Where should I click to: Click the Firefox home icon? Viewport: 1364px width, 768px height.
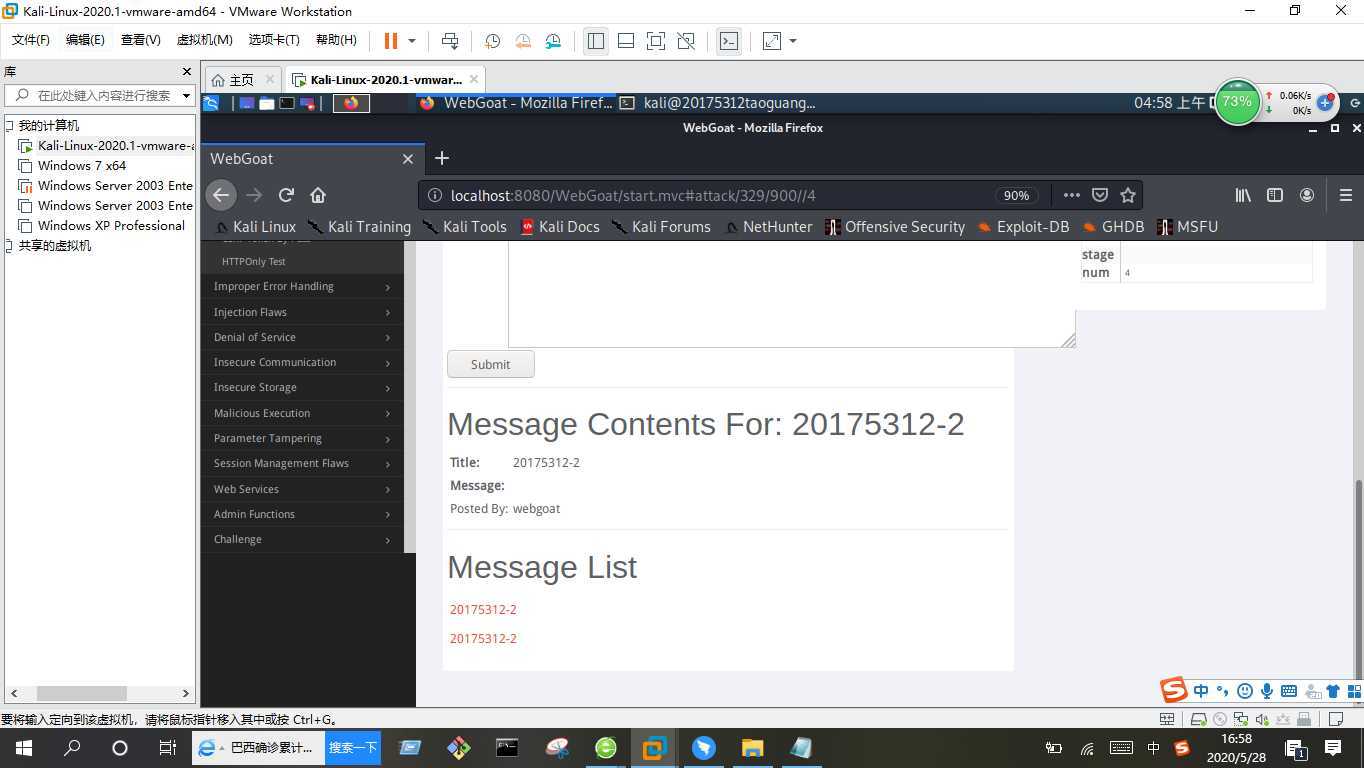318,195
